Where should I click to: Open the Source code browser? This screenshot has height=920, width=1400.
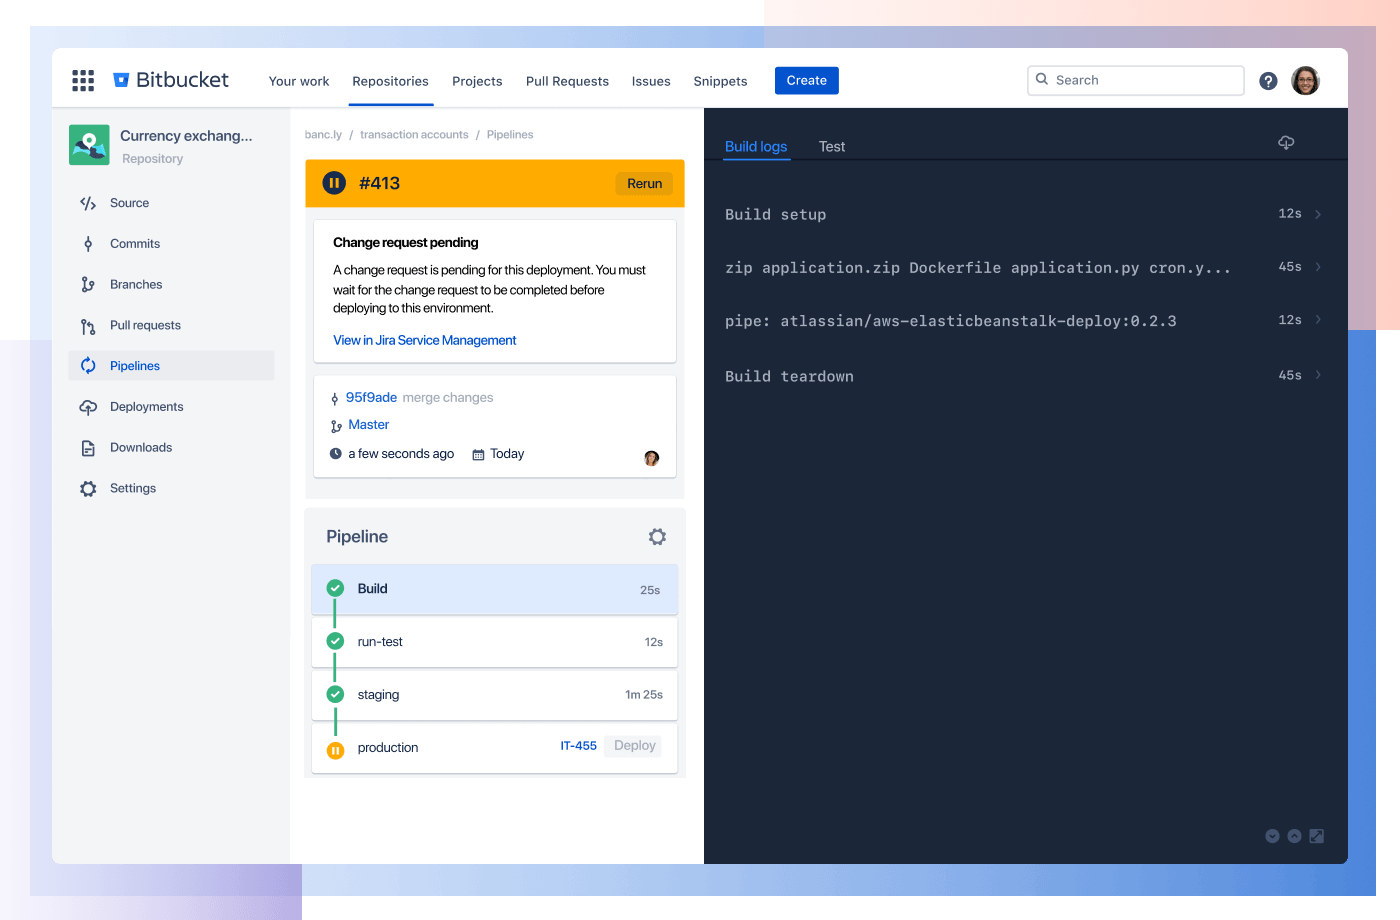[x=88, y=203]
